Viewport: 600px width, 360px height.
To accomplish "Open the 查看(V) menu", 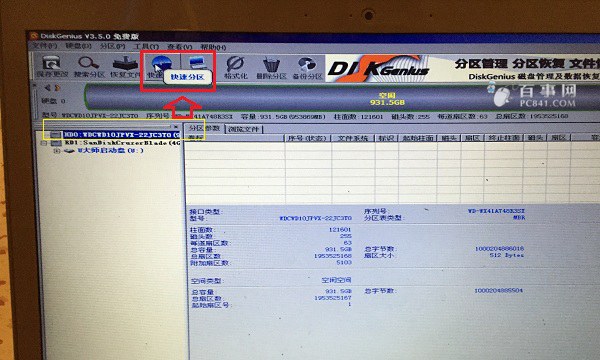I will point(180,47).
